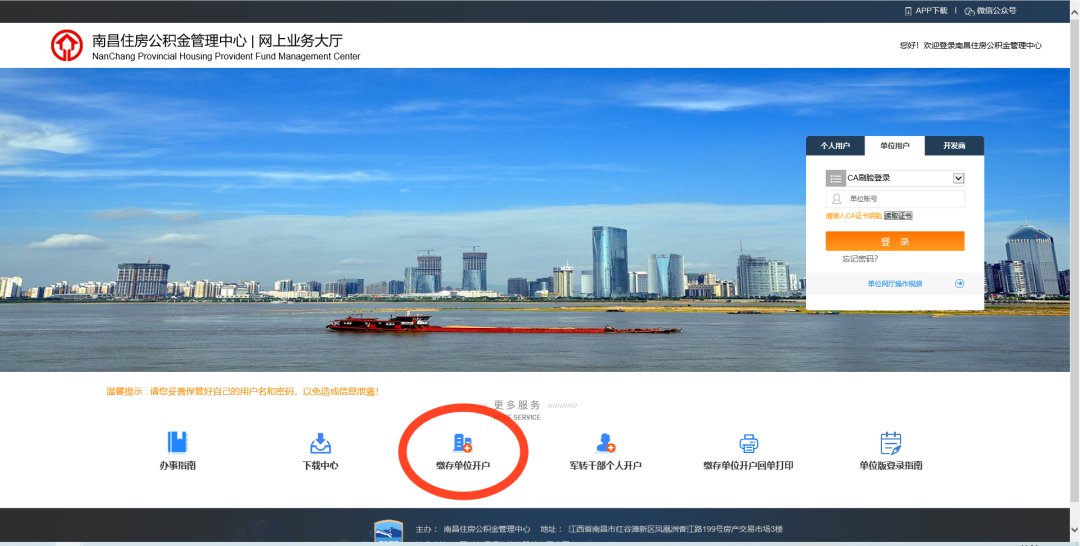Click the WeChat 微信公众号 icon
The height and width of the screenshot is (546, 1080).
click(x=970, y=11)
